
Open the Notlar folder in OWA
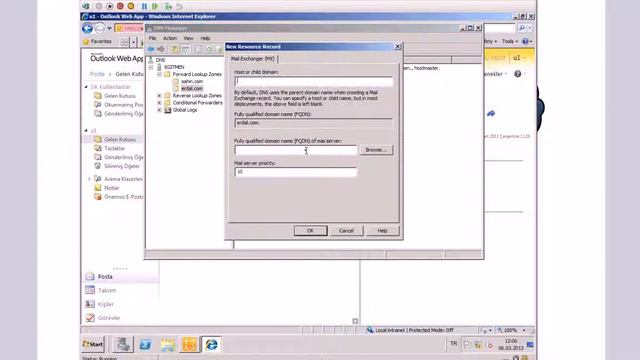111,188
